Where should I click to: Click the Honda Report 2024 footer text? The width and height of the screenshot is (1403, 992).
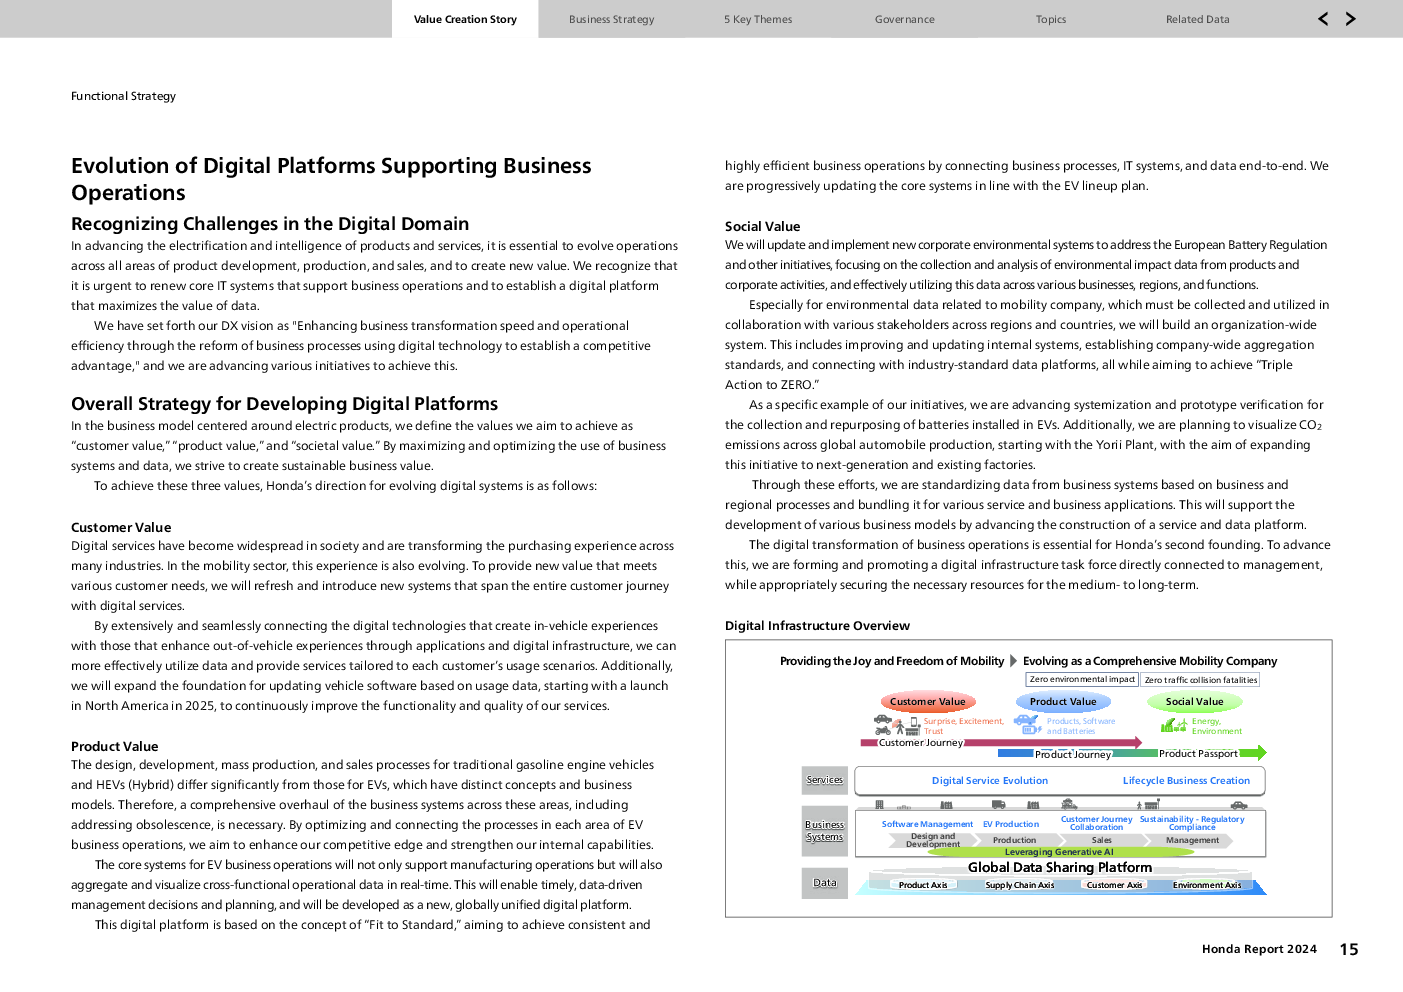1259,950
